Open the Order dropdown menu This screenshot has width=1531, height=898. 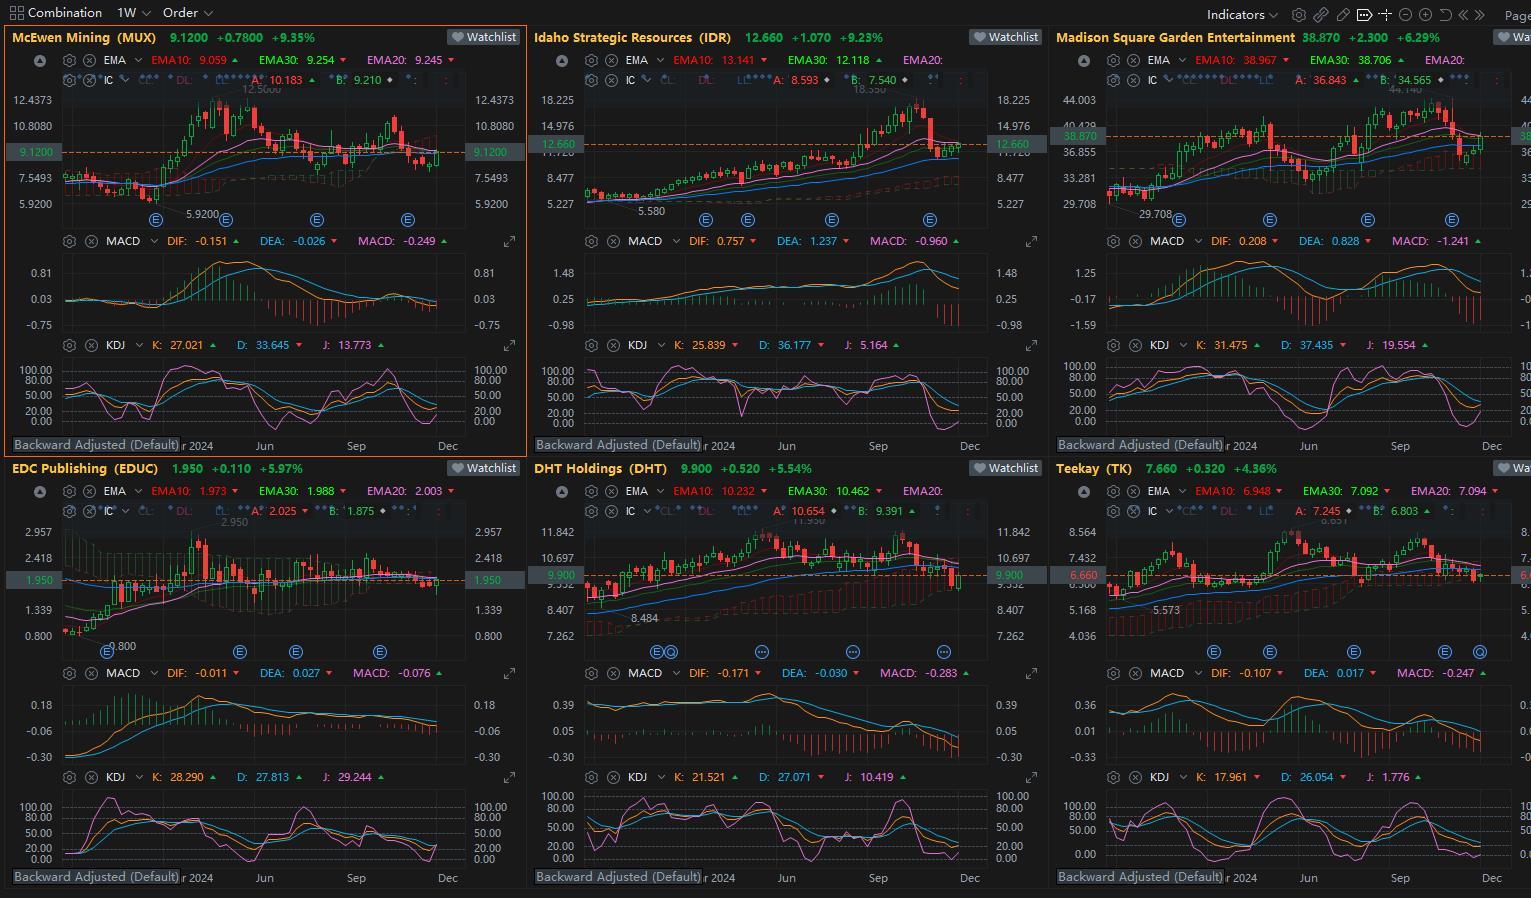187,13
